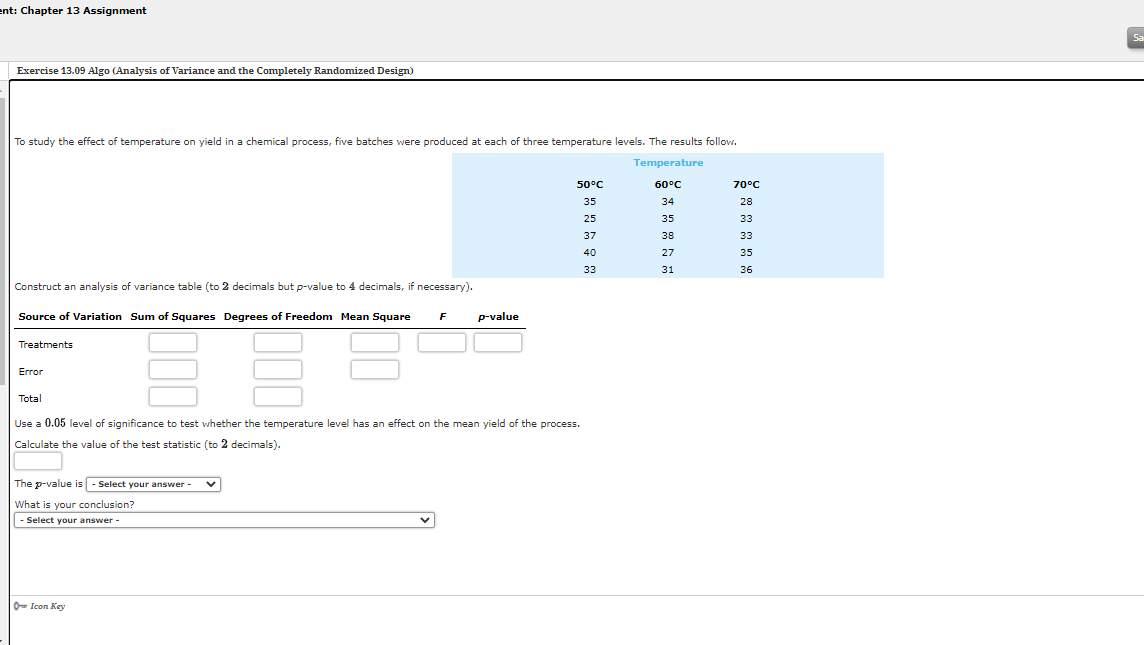Click the Treatments Mean Square input box
The width and height of the screenshot is (1144, 645).
374,341
